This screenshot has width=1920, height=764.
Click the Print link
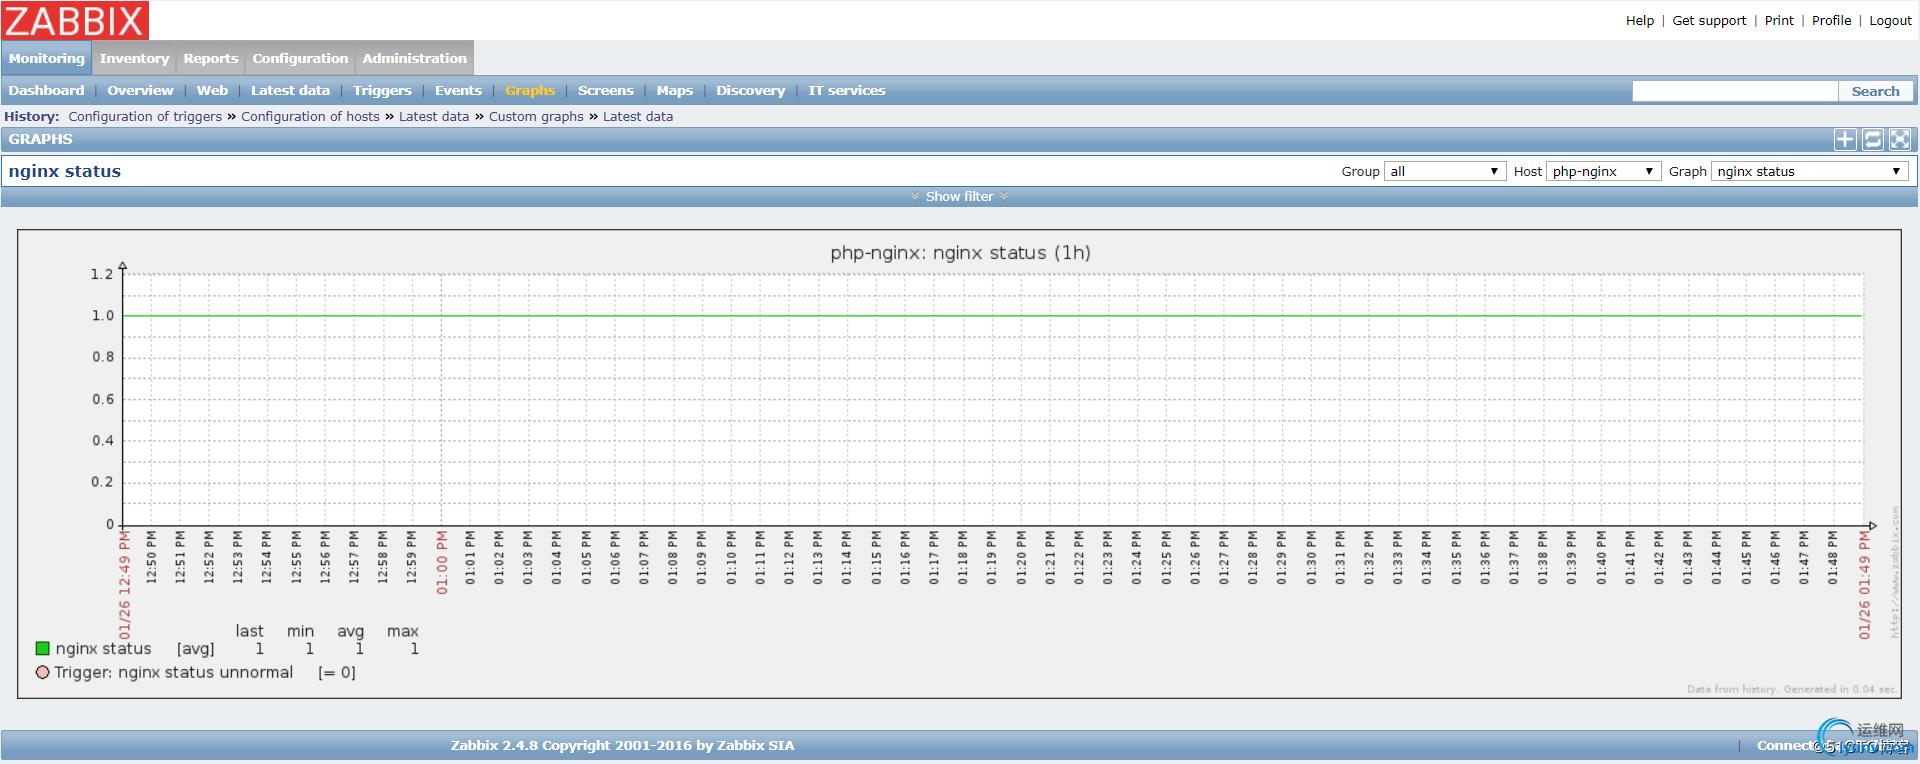1779,20
